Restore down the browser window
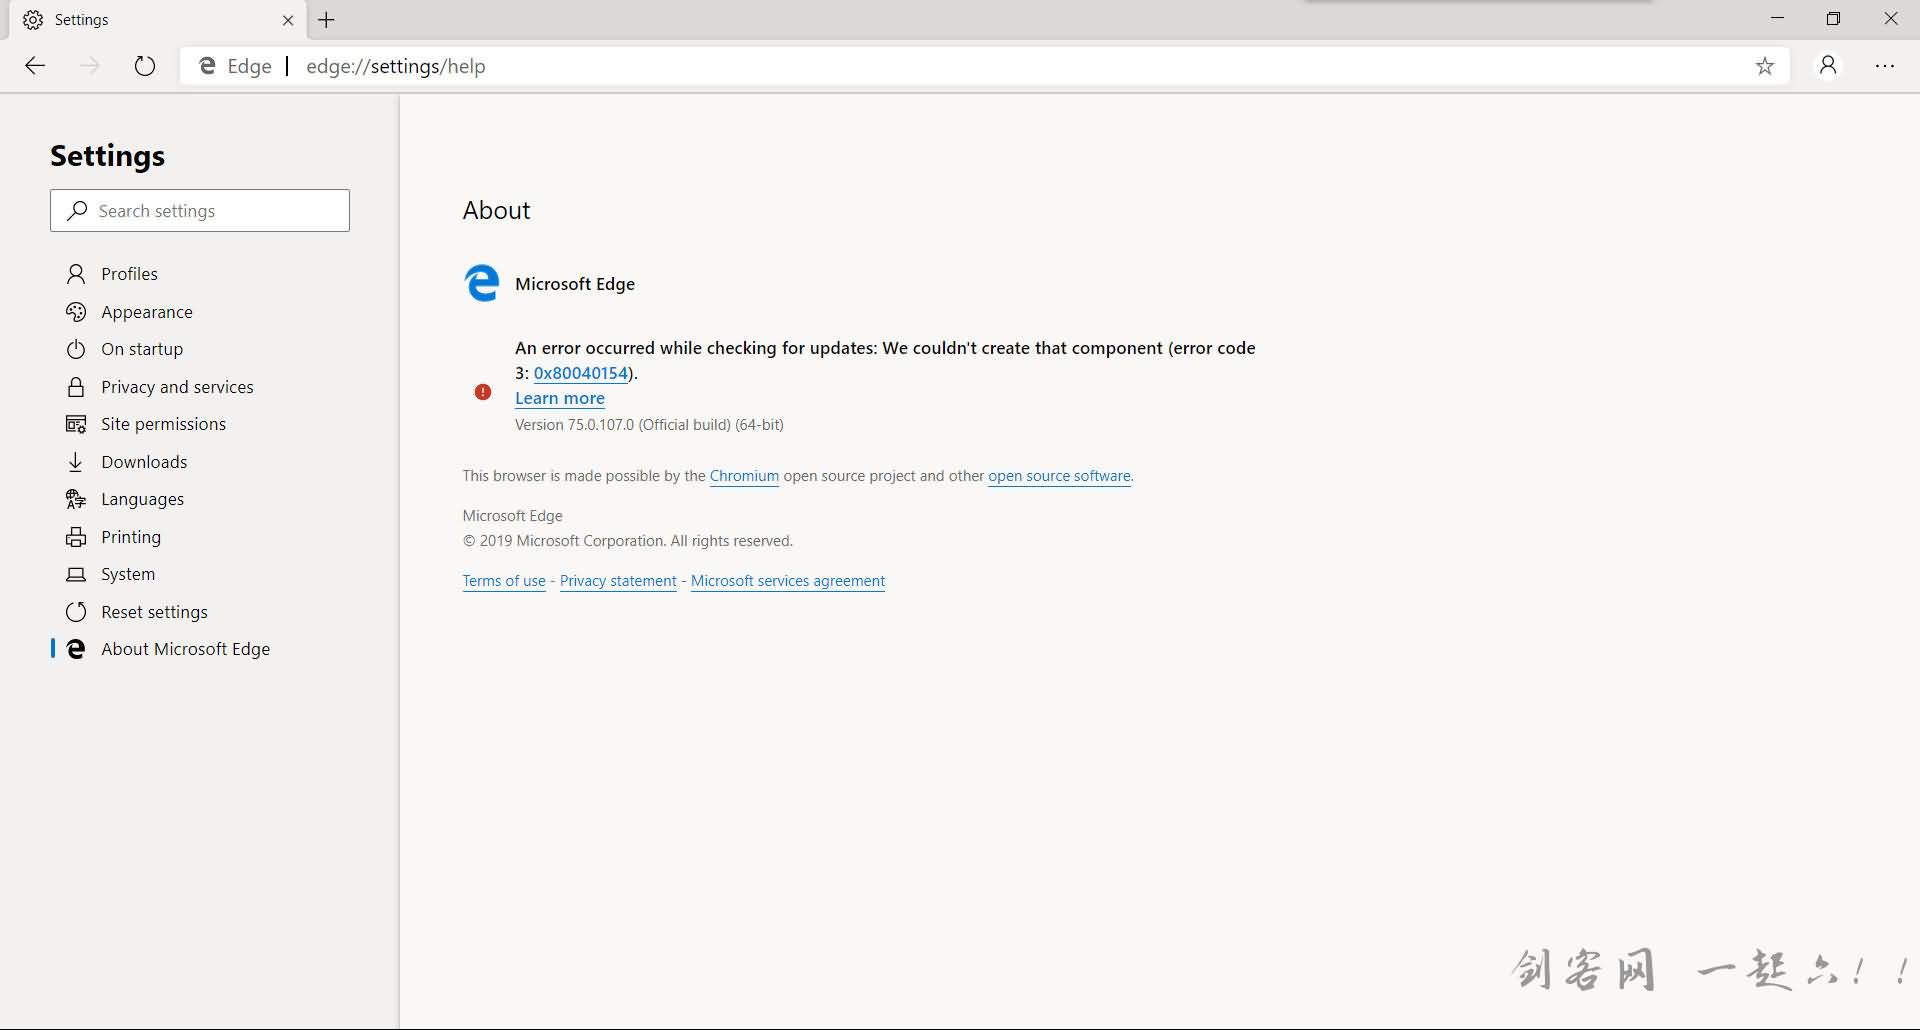Image resolution: width=1920 pixels, height=1030 pixels. tap(1833, 19)
